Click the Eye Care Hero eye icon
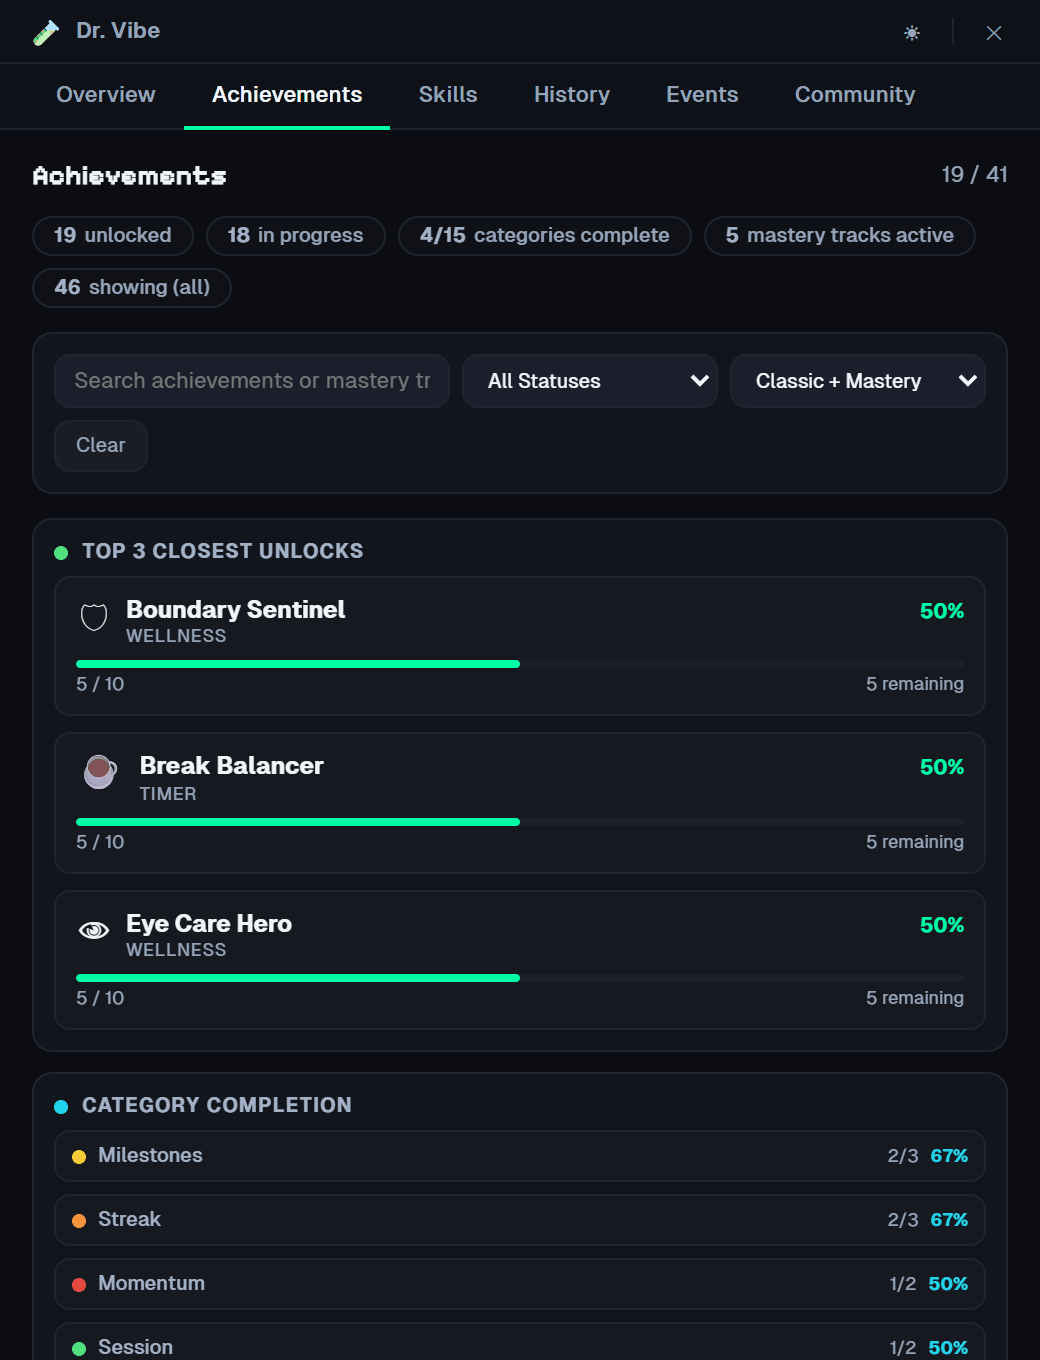The width and height of the screenshot is (1040, 1360). pyautogui.click(x=94, y=930)
